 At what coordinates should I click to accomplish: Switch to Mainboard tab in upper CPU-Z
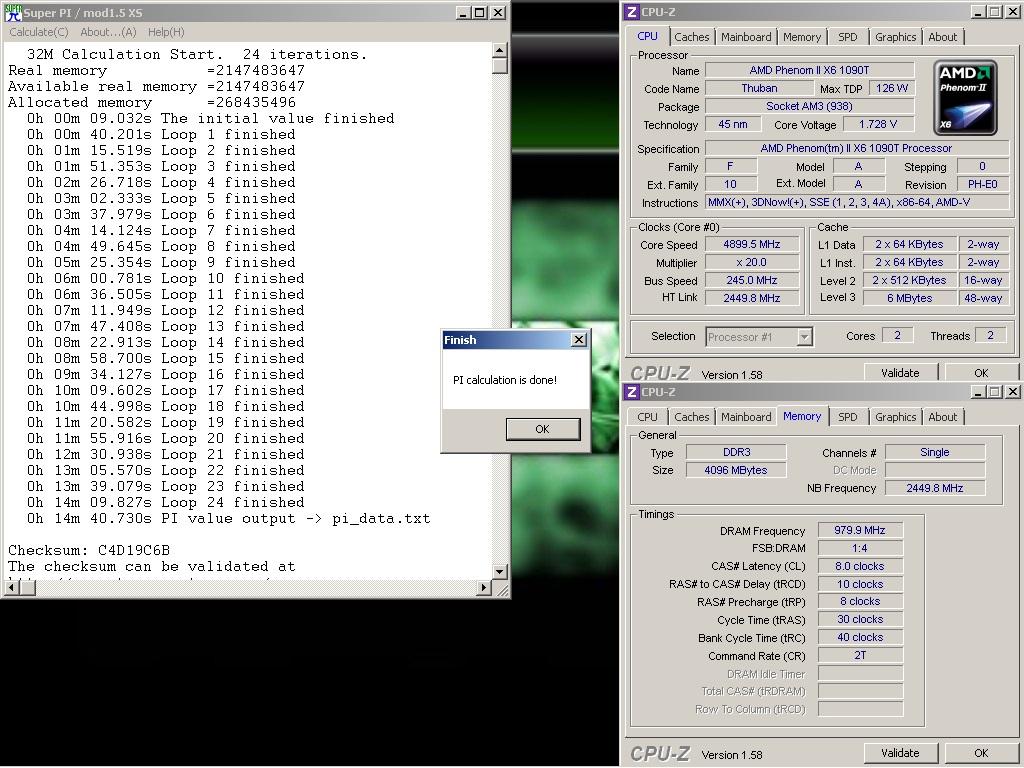click(746, 37)
